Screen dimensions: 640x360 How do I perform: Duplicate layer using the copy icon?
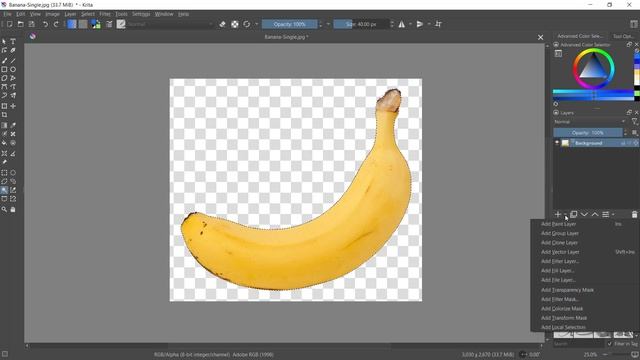(x=573, y=214)
